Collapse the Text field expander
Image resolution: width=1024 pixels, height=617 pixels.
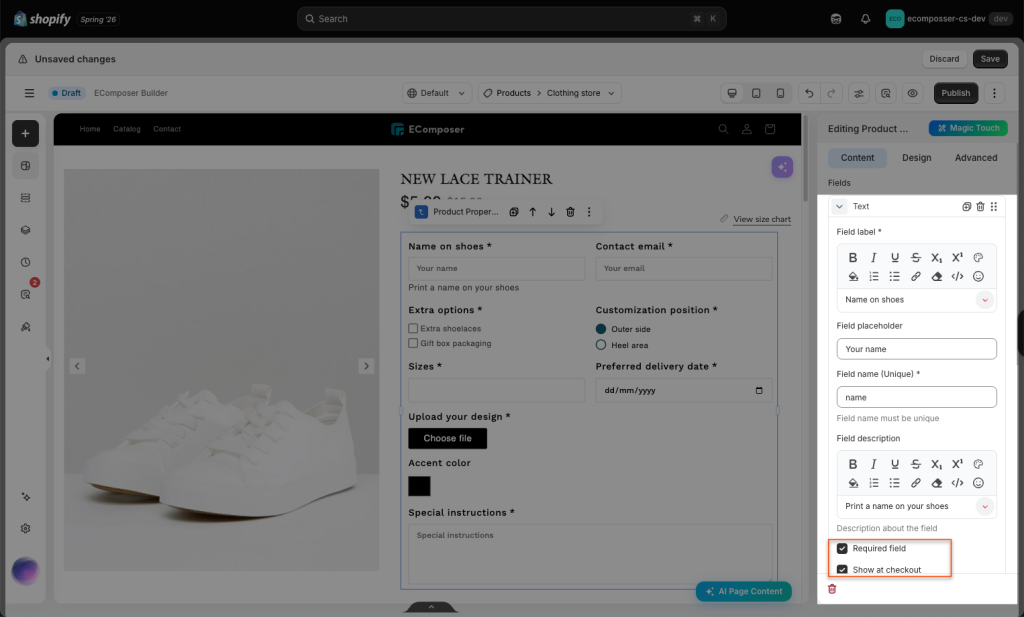click(840, 206)
